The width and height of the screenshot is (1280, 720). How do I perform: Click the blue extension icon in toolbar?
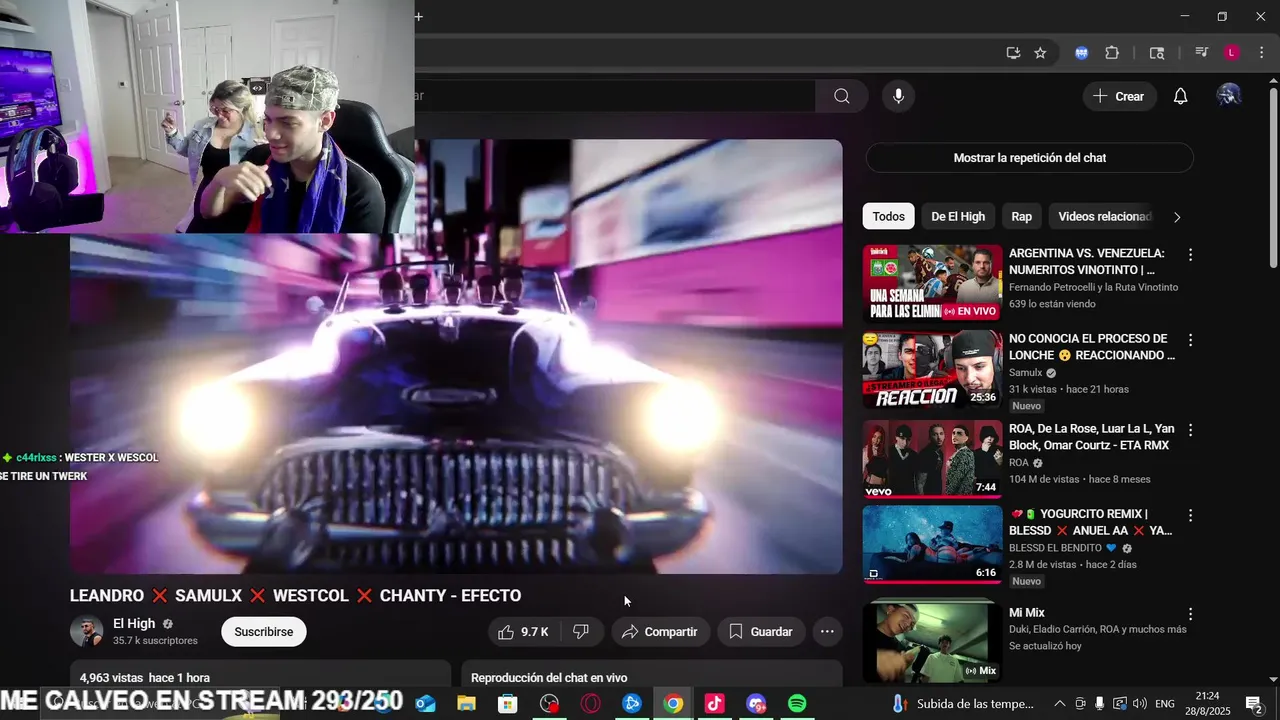point(1081,53)
